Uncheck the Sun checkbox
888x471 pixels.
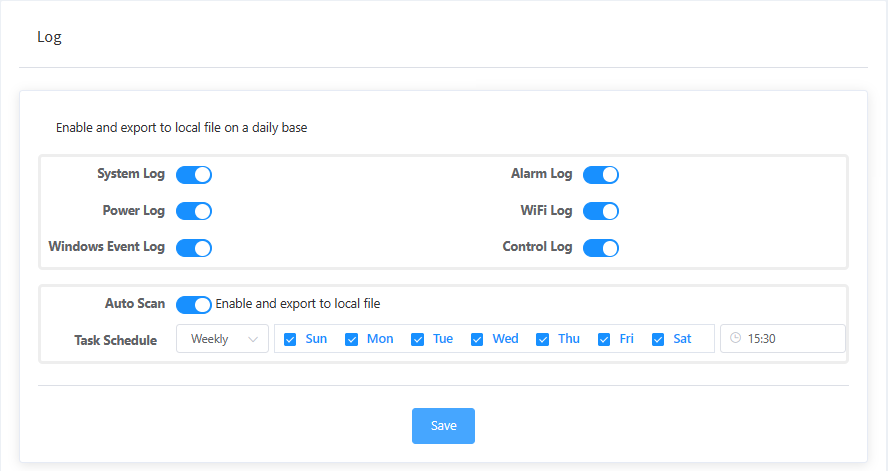coord(290,339)
